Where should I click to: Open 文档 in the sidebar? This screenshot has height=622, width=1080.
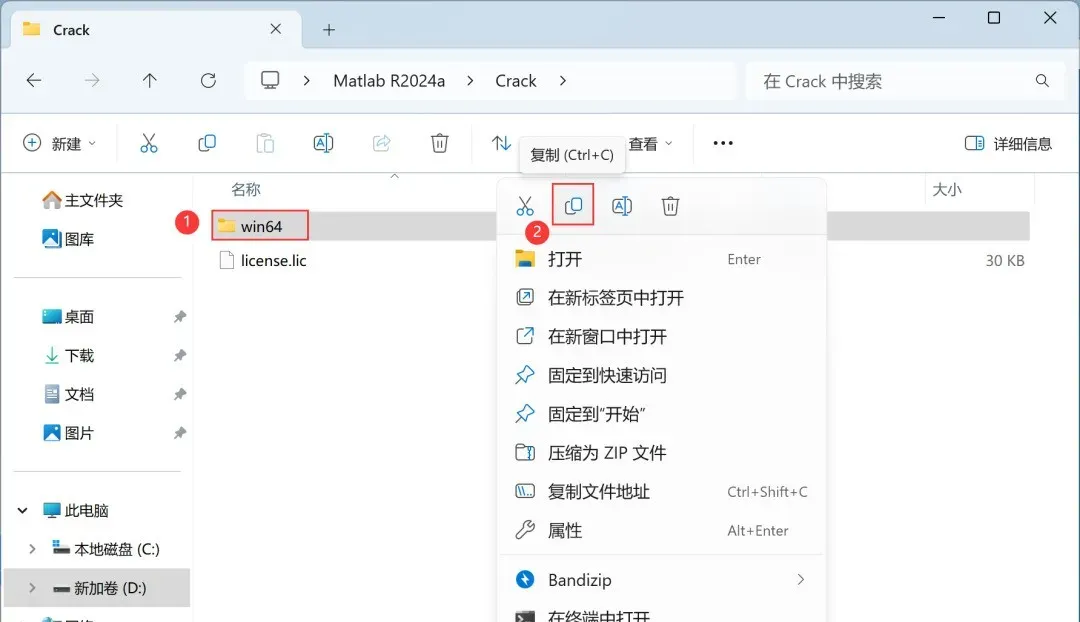click(68, 394)
